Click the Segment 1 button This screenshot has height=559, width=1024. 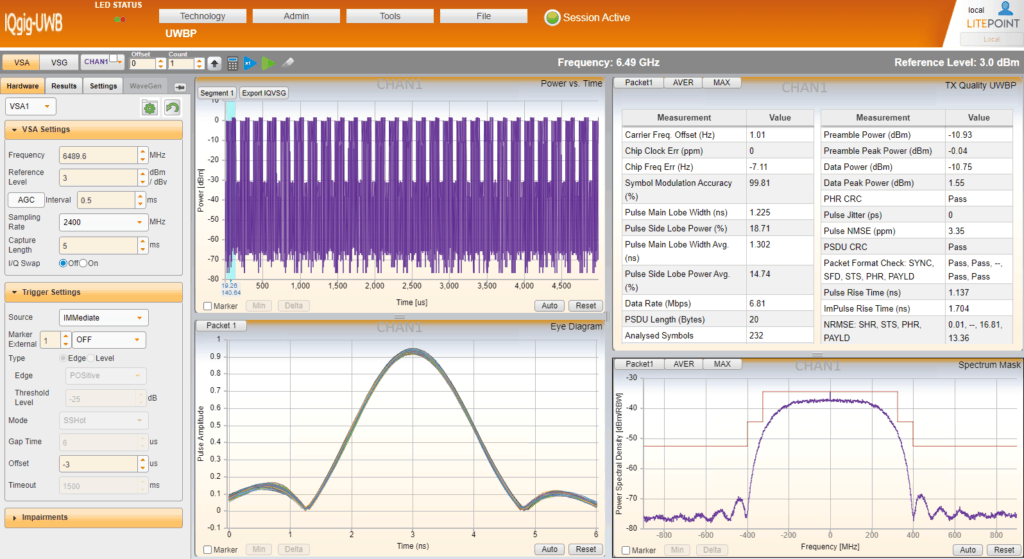coord(217,93)
